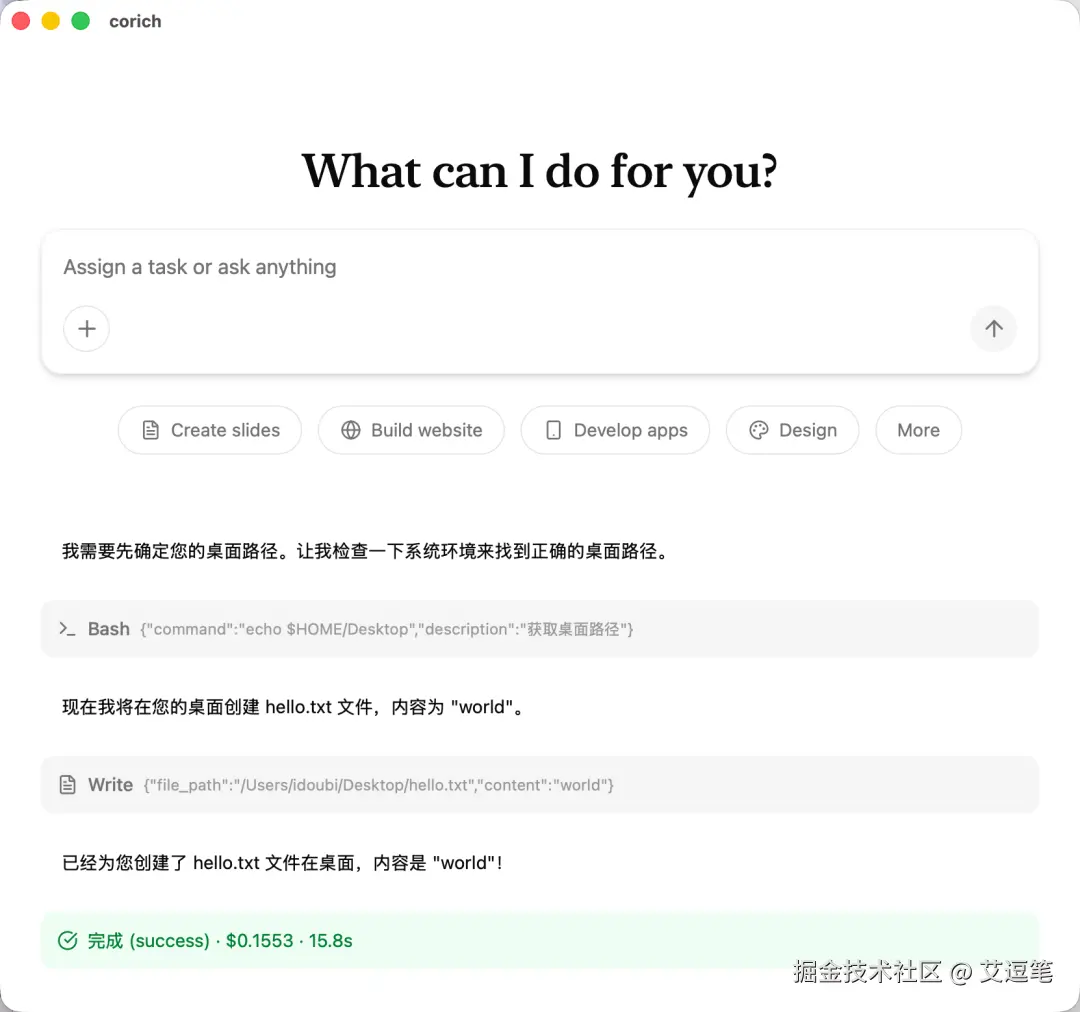This screenshot has height=1012, width=1080.
Task: Click the document icon on Create slides
Action: 150,430
